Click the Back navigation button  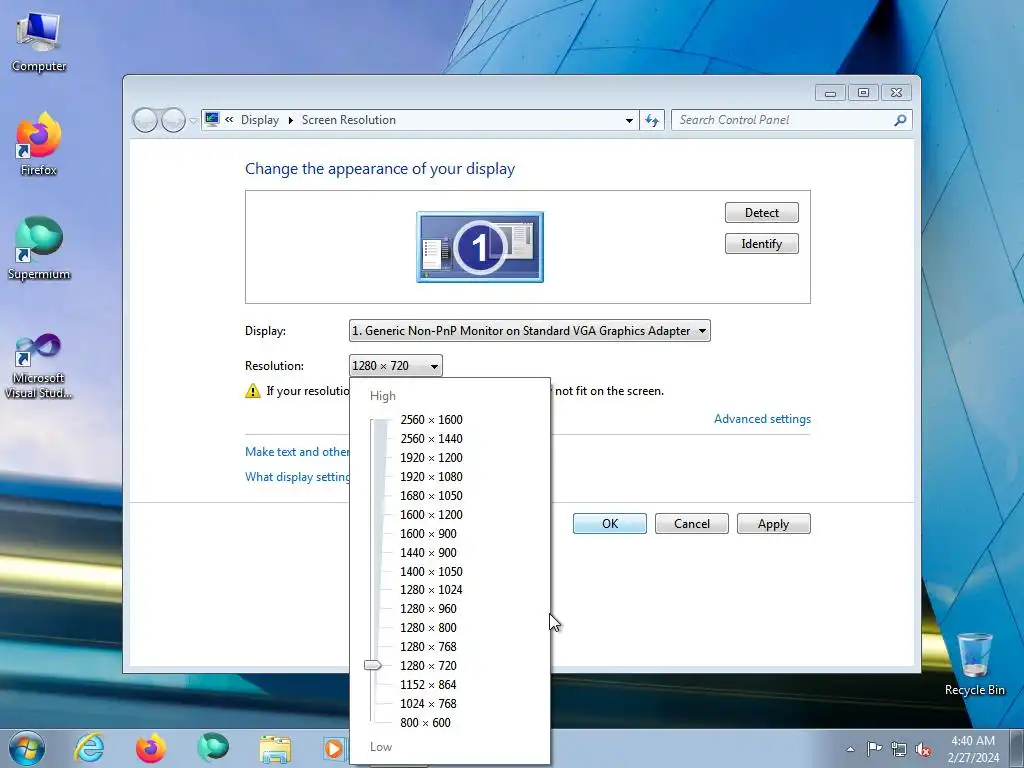145,120
